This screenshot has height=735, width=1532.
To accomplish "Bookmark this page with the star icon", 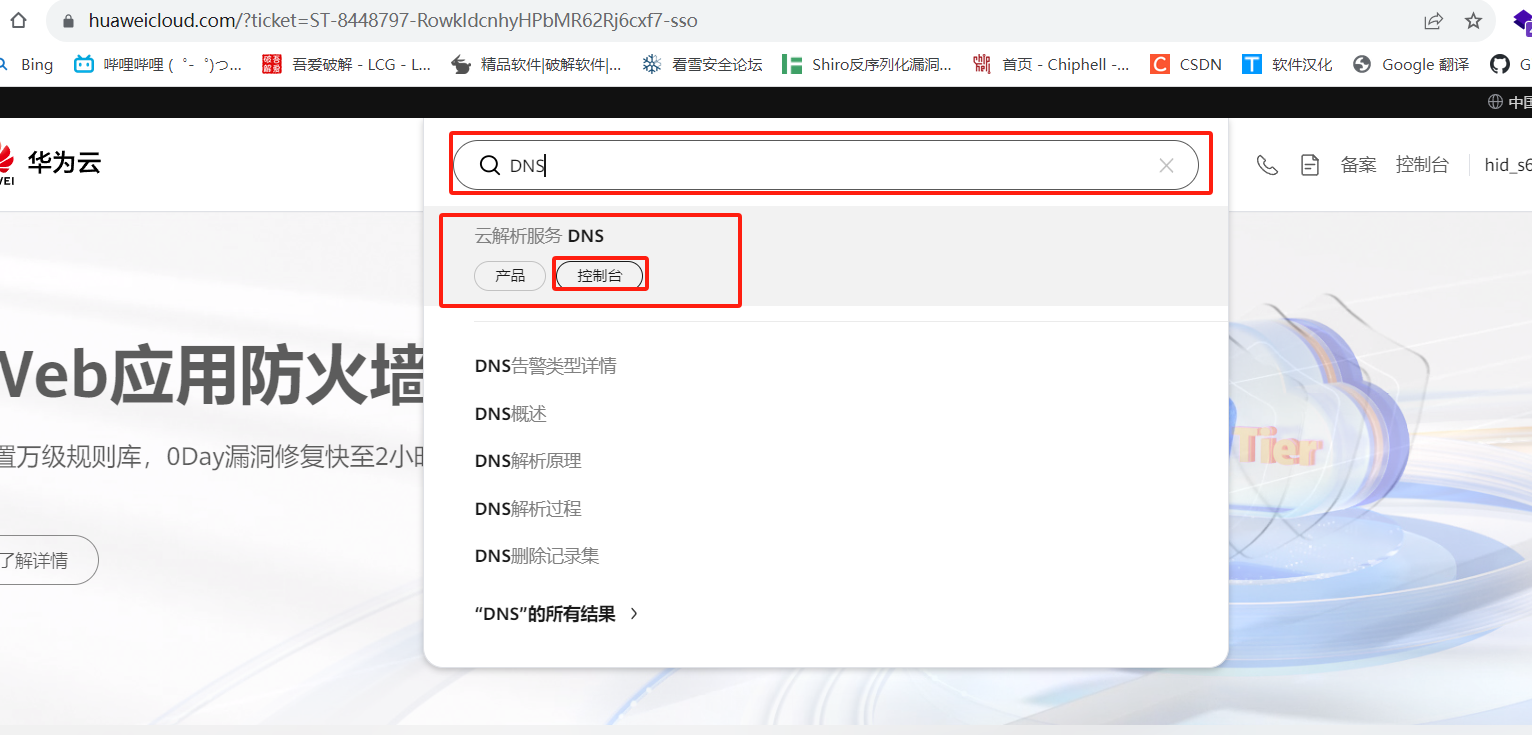I will tap(1473, 21).
